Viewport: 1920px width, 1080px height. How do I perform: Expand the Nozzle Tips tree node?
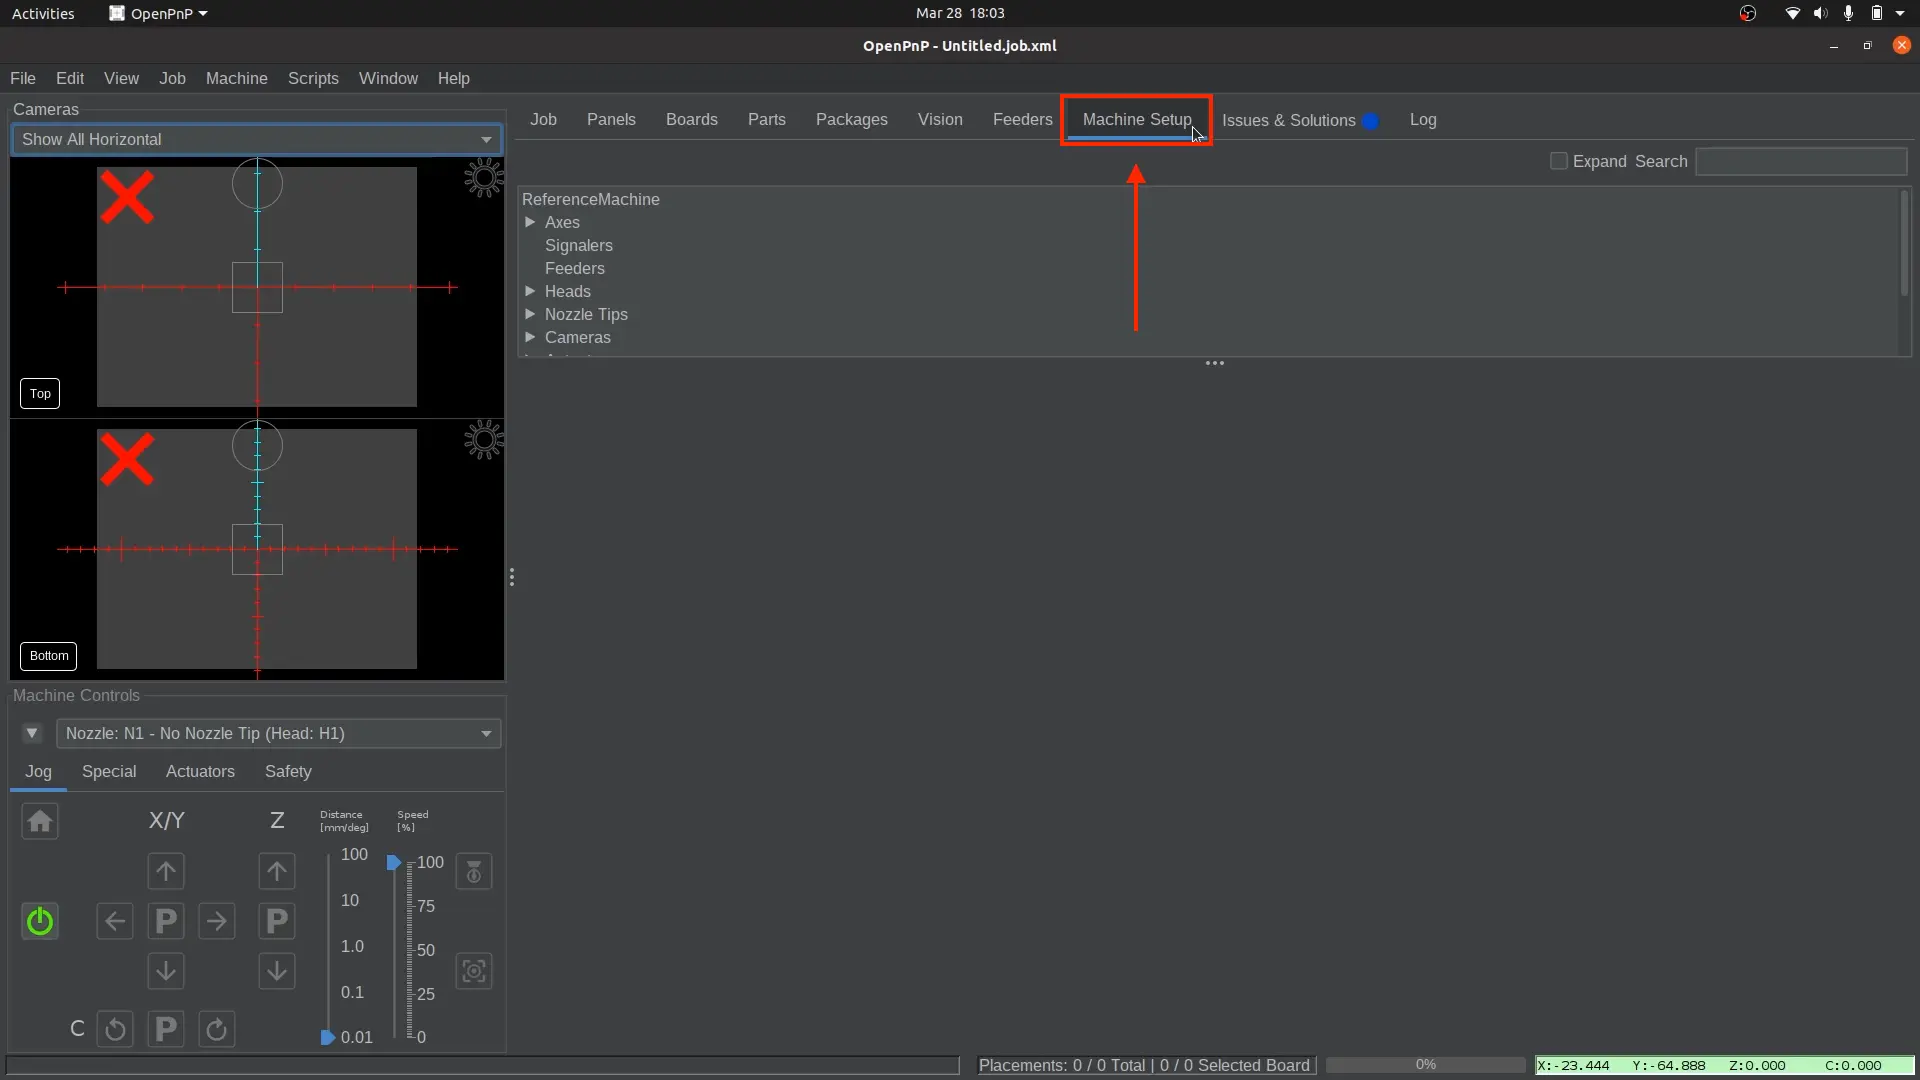(531, 315)
